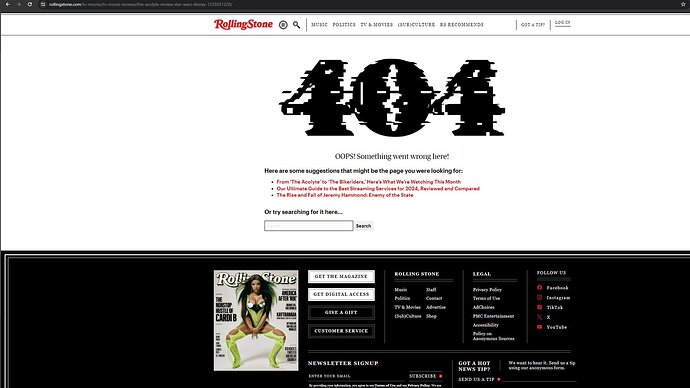
Task: Open Facebook icon in Follow Us
Action: click(540, 288)
